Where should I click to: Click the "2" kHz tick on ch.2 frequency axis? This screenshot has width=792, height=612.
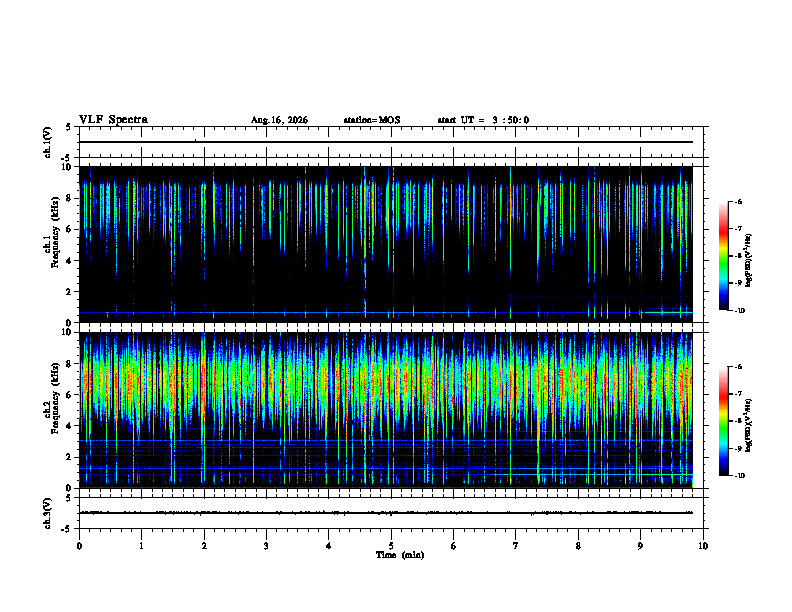[69, 457]
